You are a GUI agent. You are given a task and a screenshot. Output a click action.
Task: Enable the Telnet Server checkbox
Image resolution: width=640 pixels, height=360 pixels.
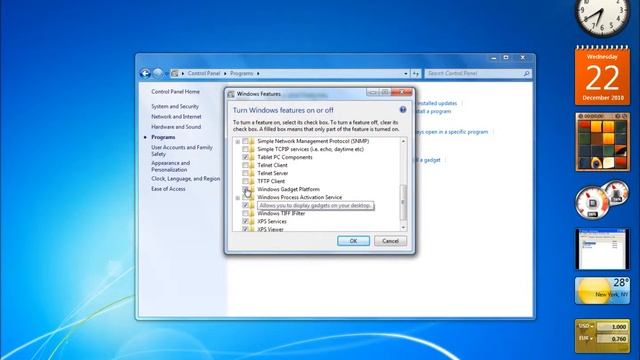pyautogui.click(x=245, y=173)
